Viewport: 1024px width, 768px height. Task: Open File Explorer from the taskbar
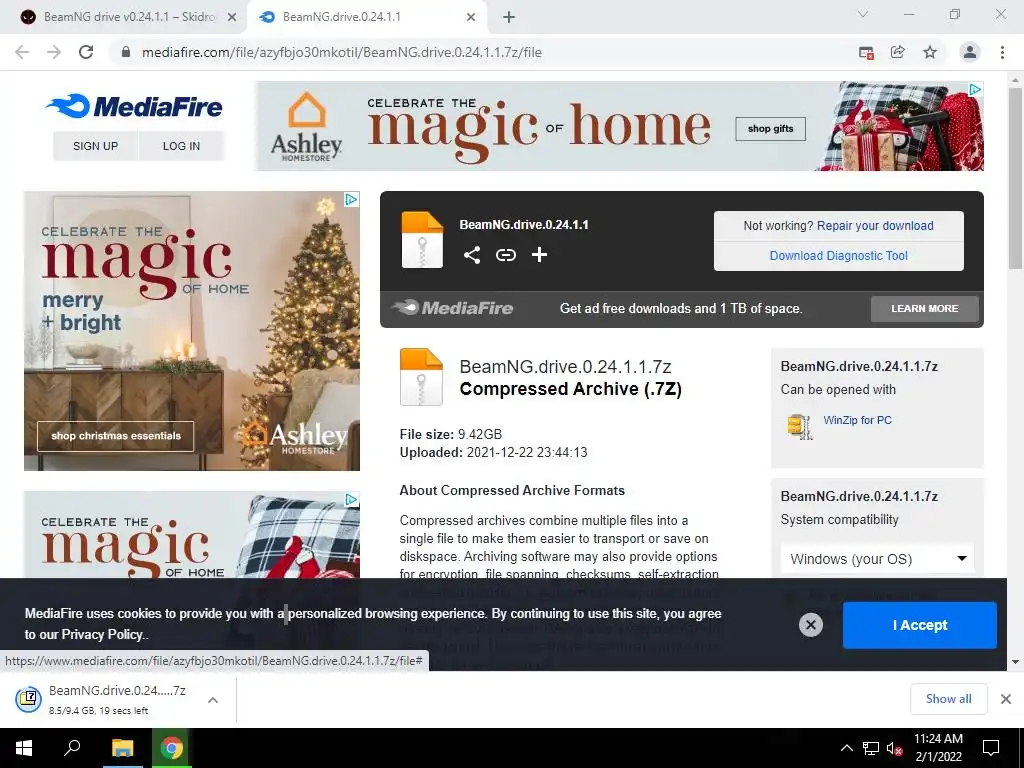[122, 748]
